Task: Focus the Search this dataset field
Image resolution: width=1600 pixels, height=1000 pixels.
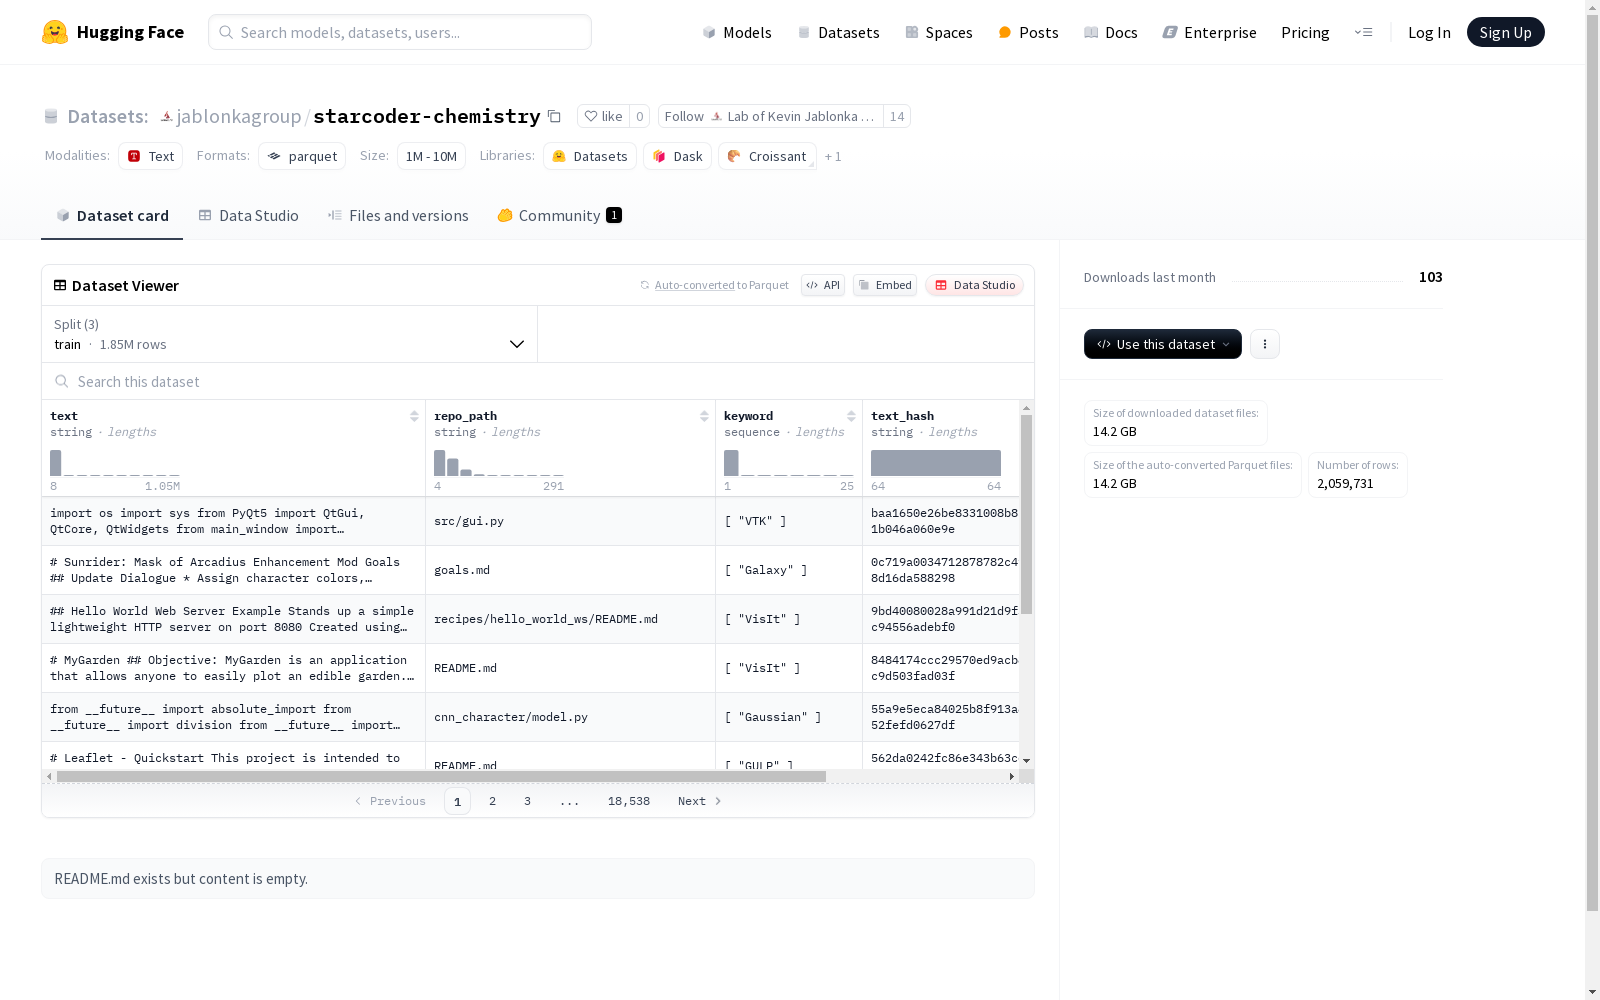Action: click(x=538, y=381)
